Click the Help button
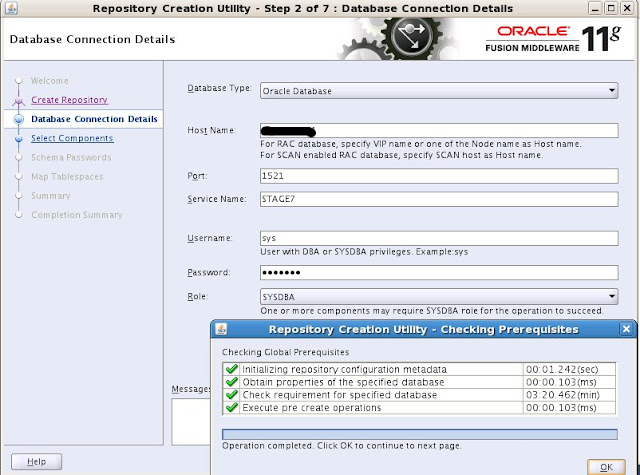640x475 pixels. (37, 462)
